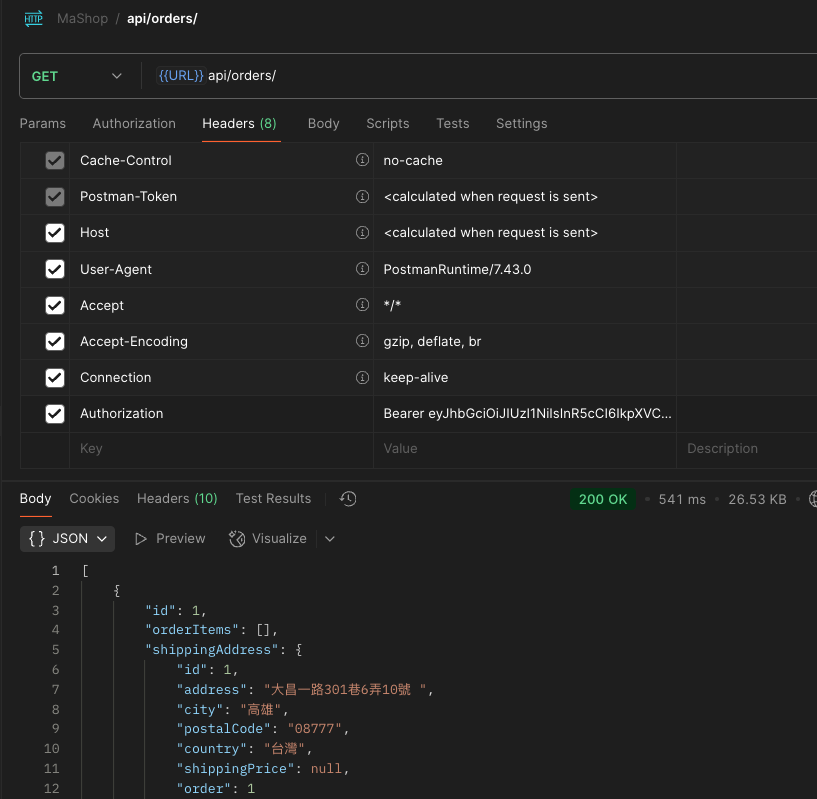This screenshot has width=817, height=799.
Task: Disable the Authorization header checkbox
Action: (x=55, y=414)
